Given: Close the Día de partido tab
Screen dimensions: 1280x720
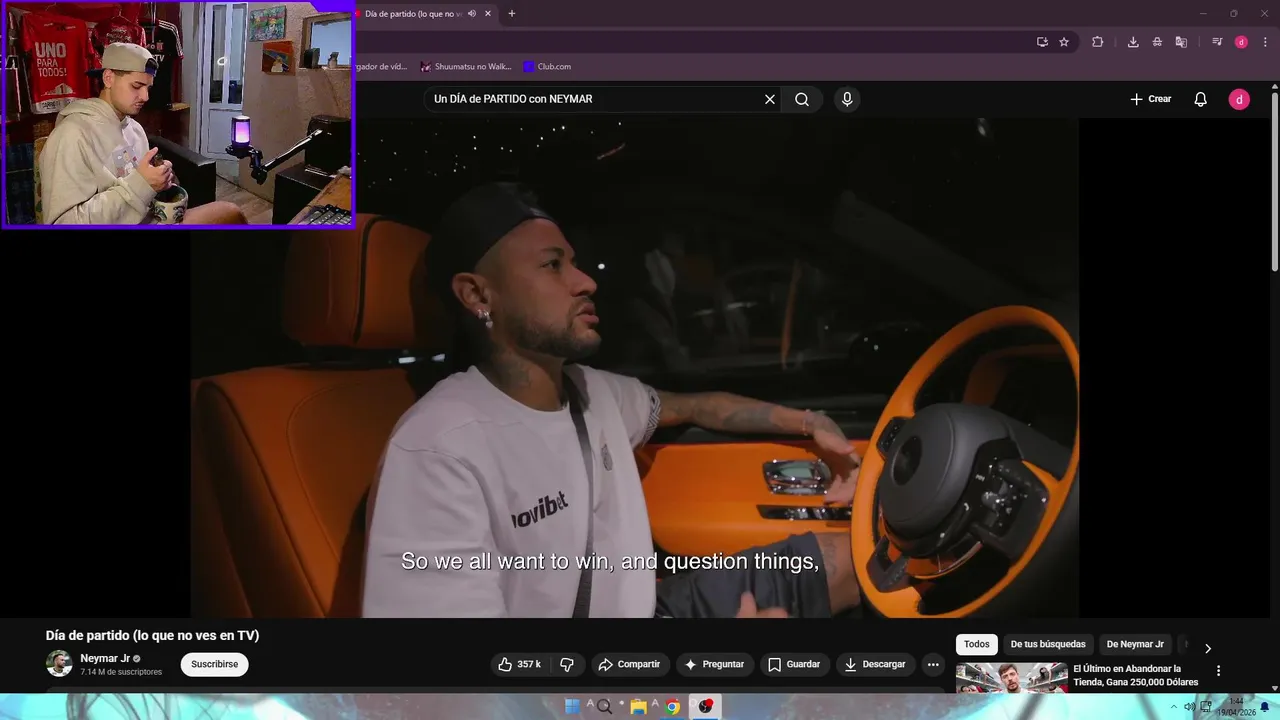Looking at the screenshot, I should 488,14.
